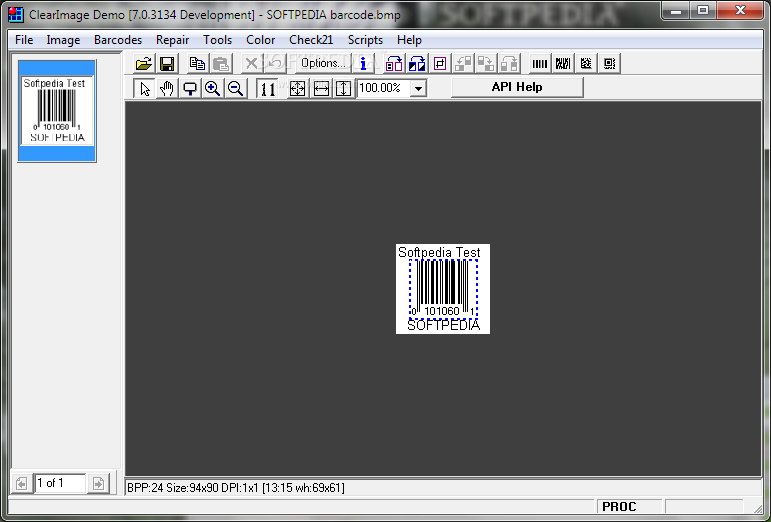771x522 pixels.
Task: Set zoom to actual size 1:1
Action: [267, 88]
